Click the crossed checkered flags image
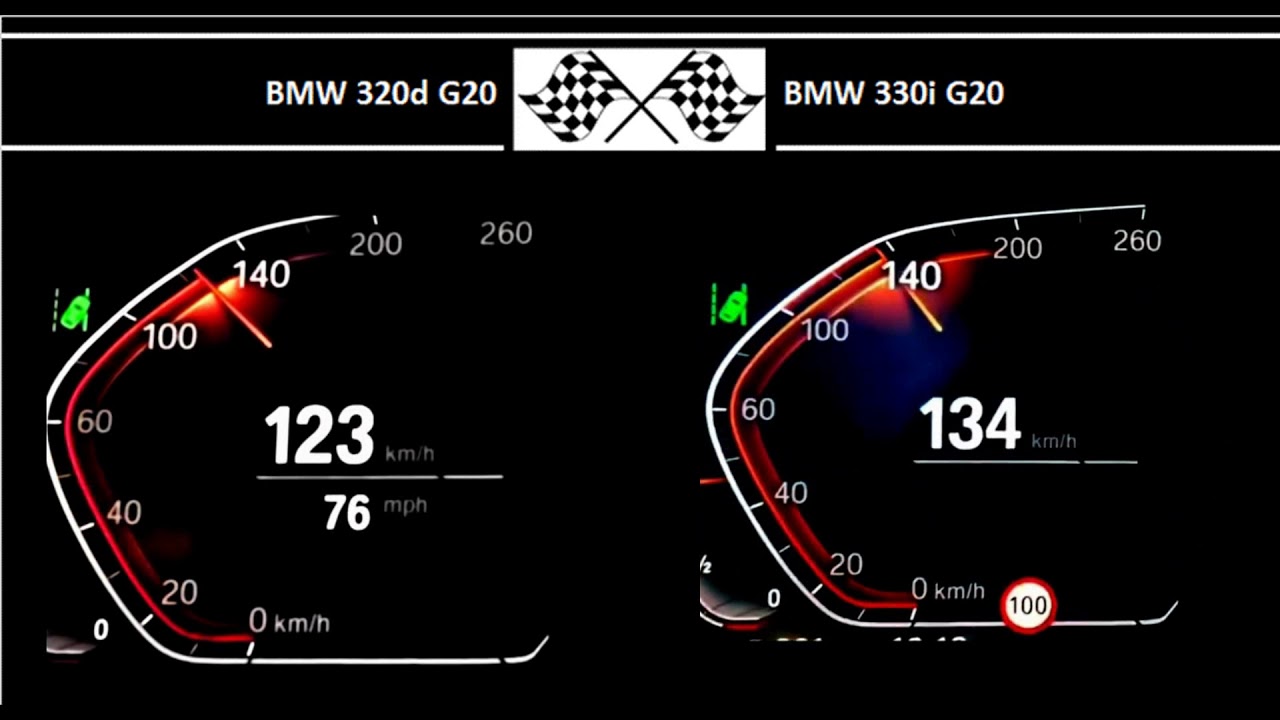The width and height of the screenshot is (1280, 720). (x=639, y=99)
